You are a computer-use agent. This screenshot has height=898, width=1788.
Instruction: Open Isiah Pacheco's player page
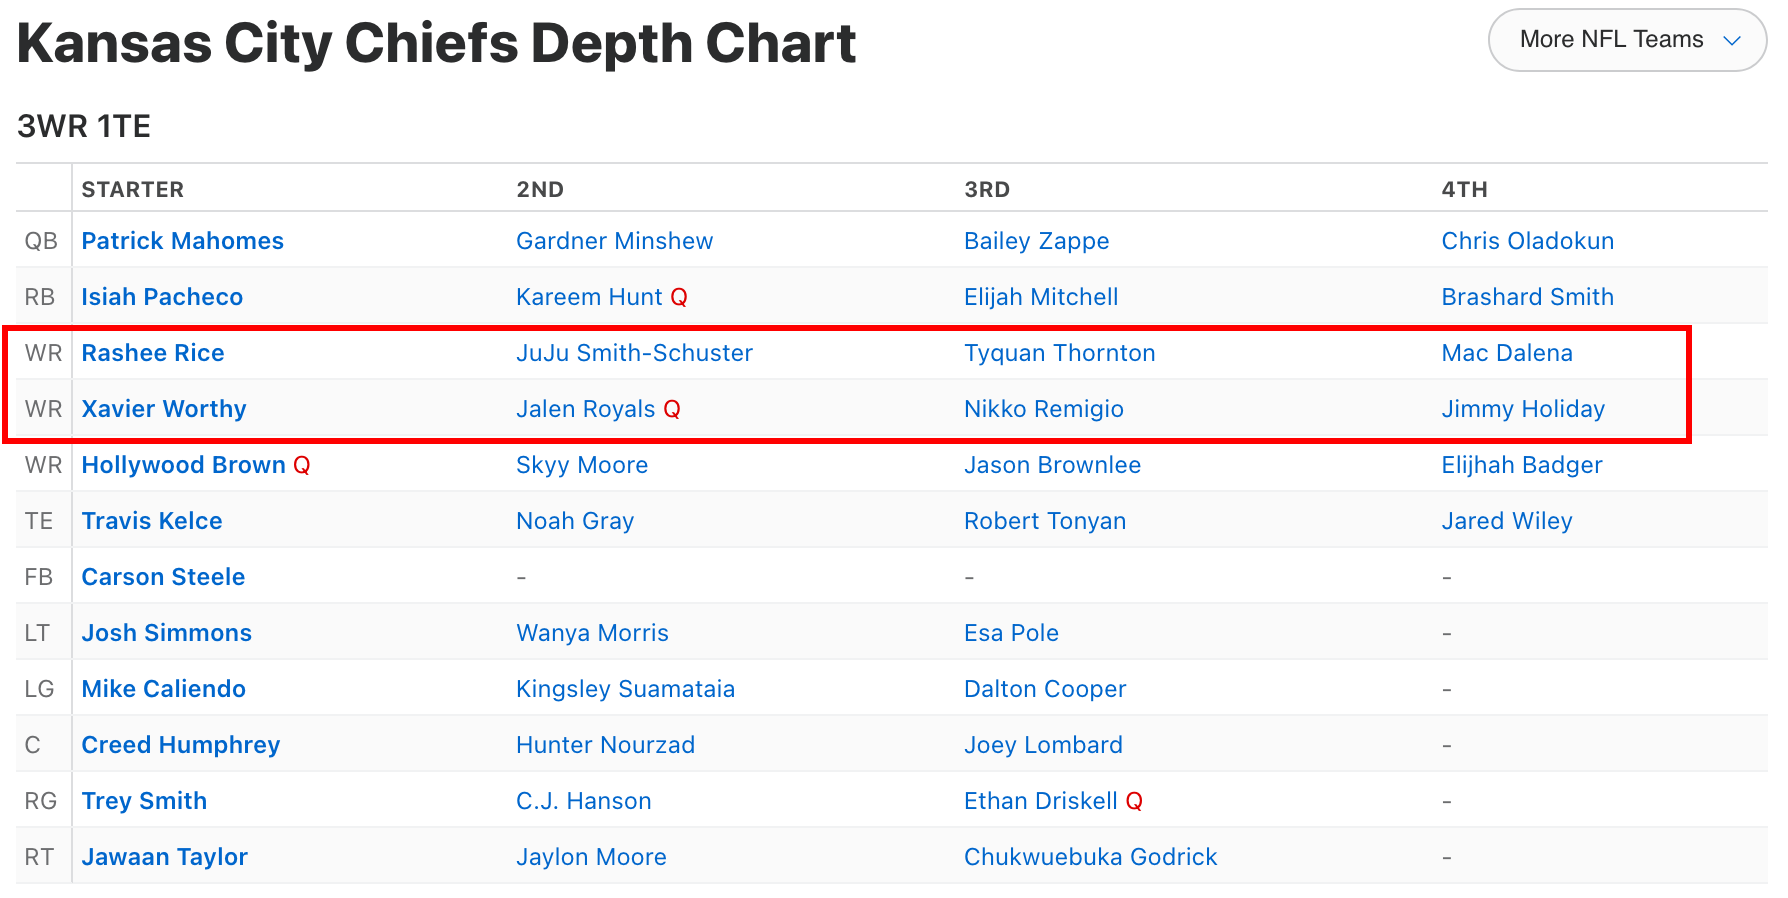pos(162,297)
